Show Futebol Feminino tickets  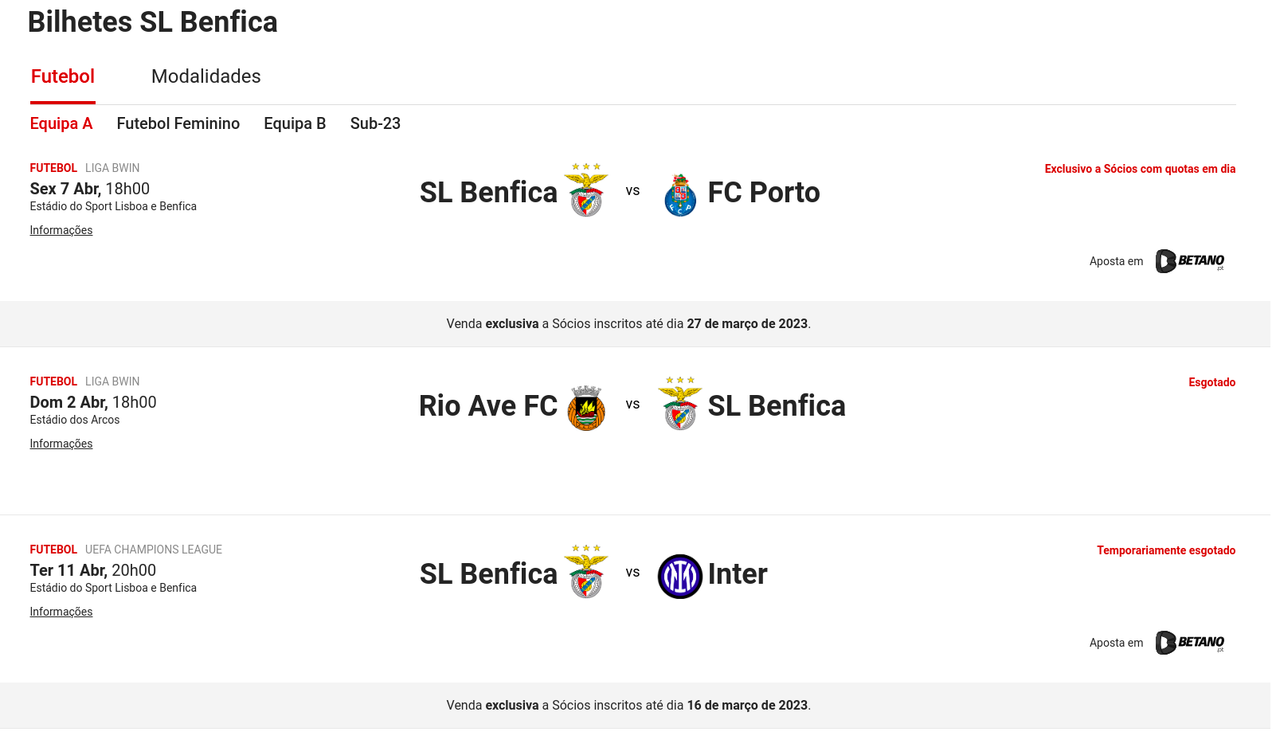178,124
